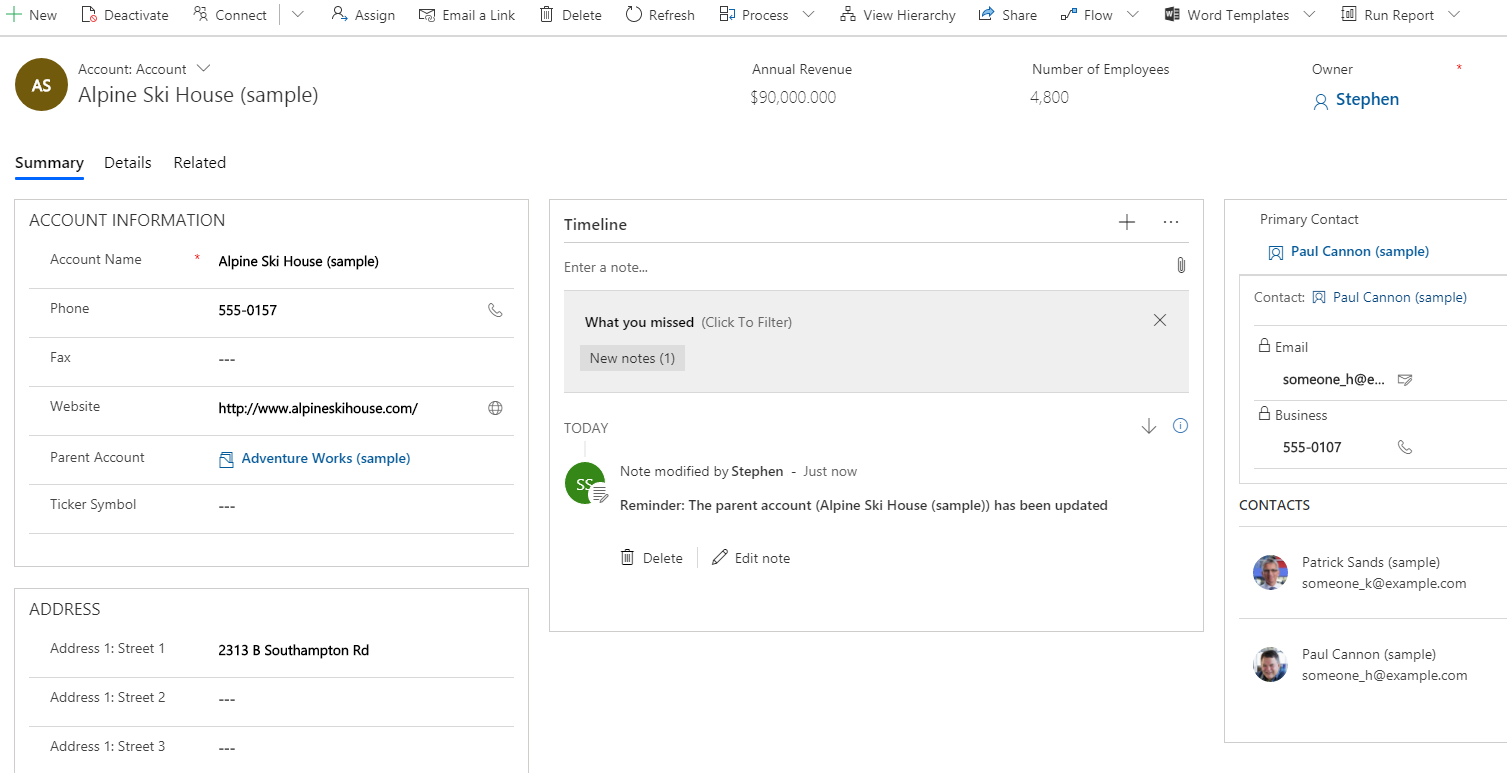This screenshot has height=773, width=1507.
Task: Click the Enter a note field
Action: [x=860, y=267]
